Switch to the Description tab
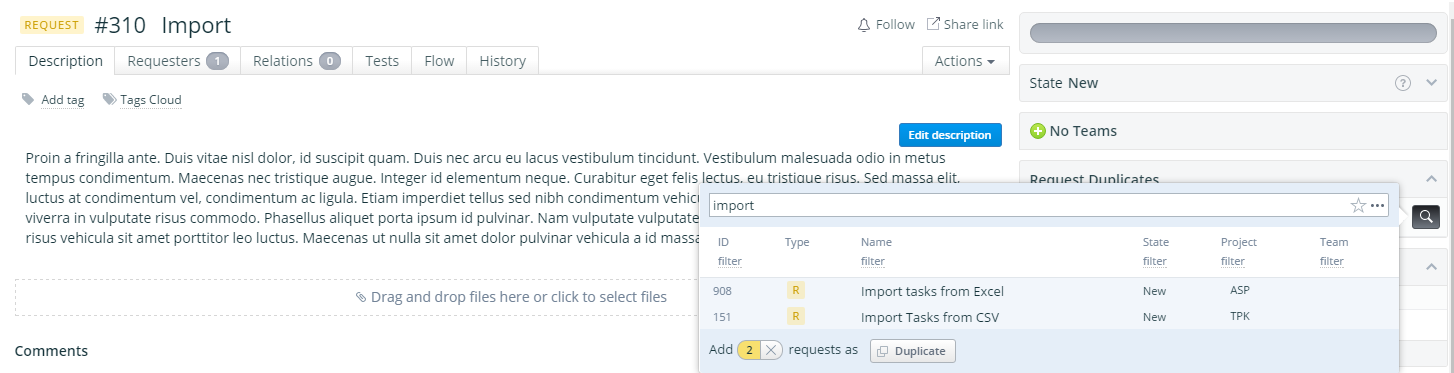The image size is (1454, 373). pyautogui.click(x=65, y=61)
